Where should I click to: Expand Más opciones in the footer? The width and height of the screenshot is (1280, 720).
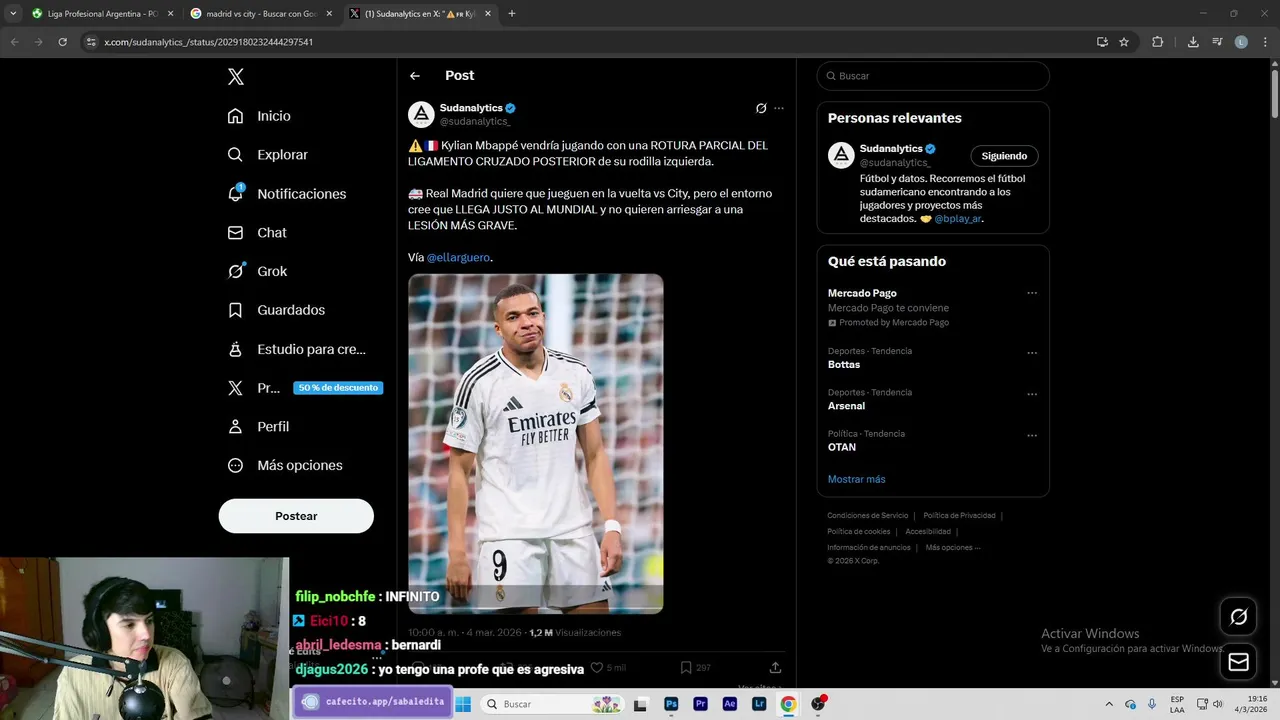click(x=953, y=548)
